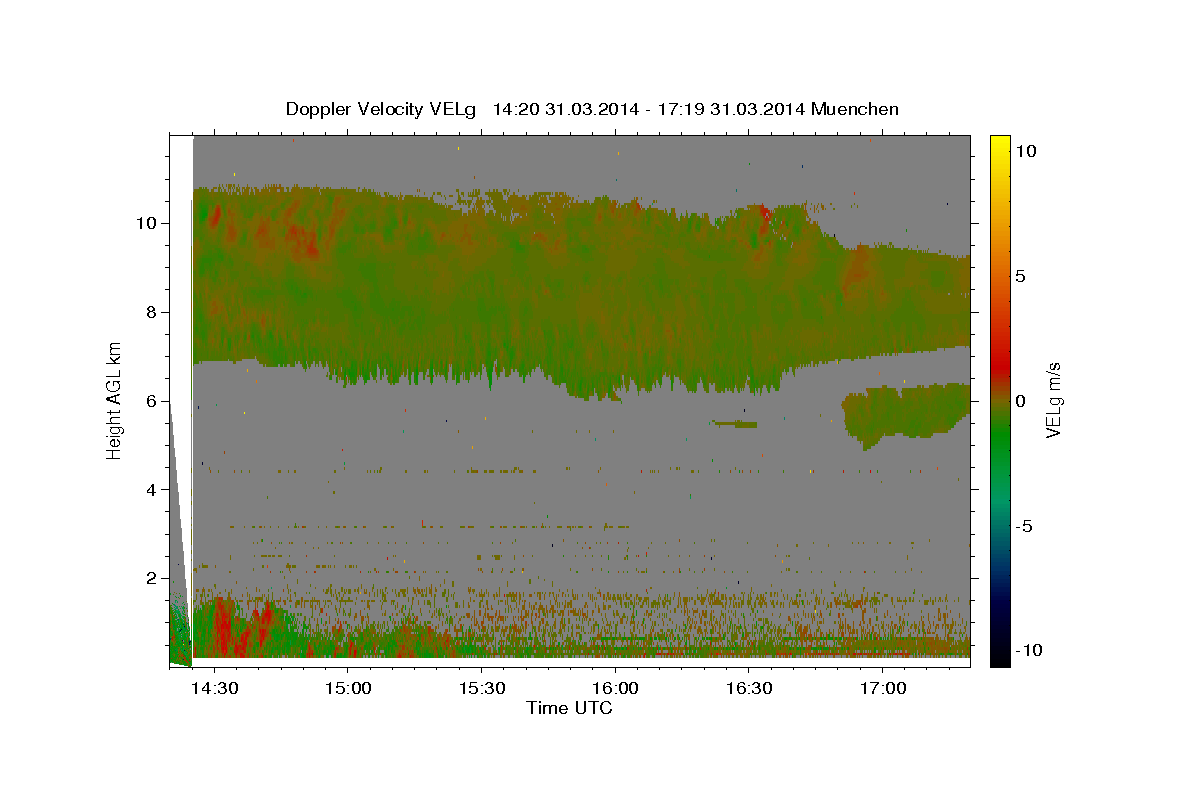Click the red low-level echo near 14:30

(x=223, y=628)
